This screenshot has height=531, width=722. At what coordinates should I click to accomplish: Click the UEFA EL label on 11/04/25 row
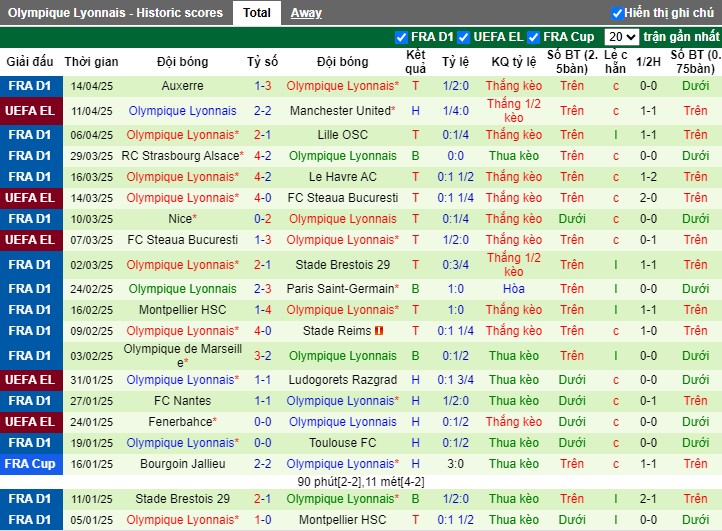click(x=30, y=111)
